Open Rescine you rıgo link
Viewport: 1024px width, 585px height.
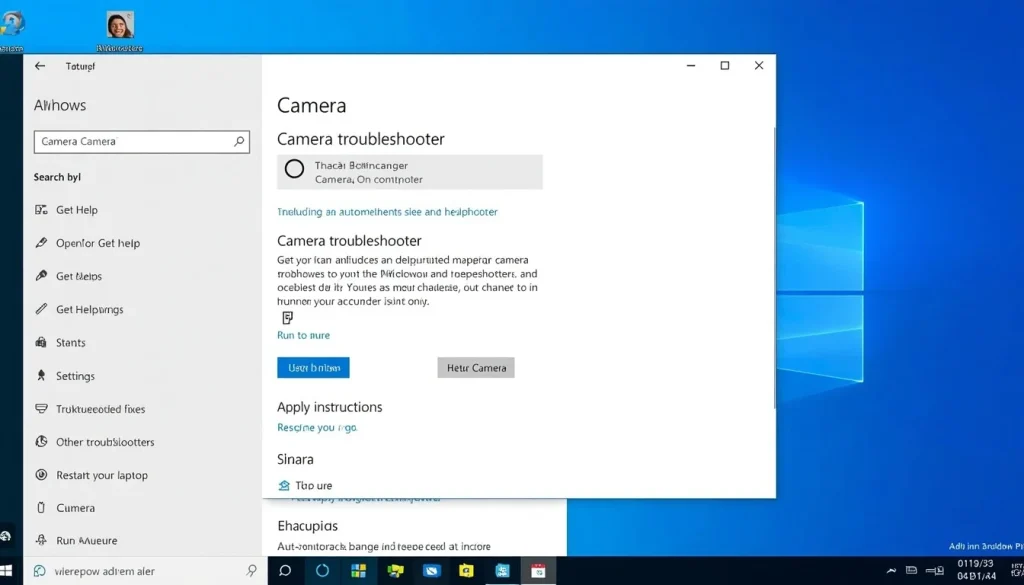pos(317,428)
